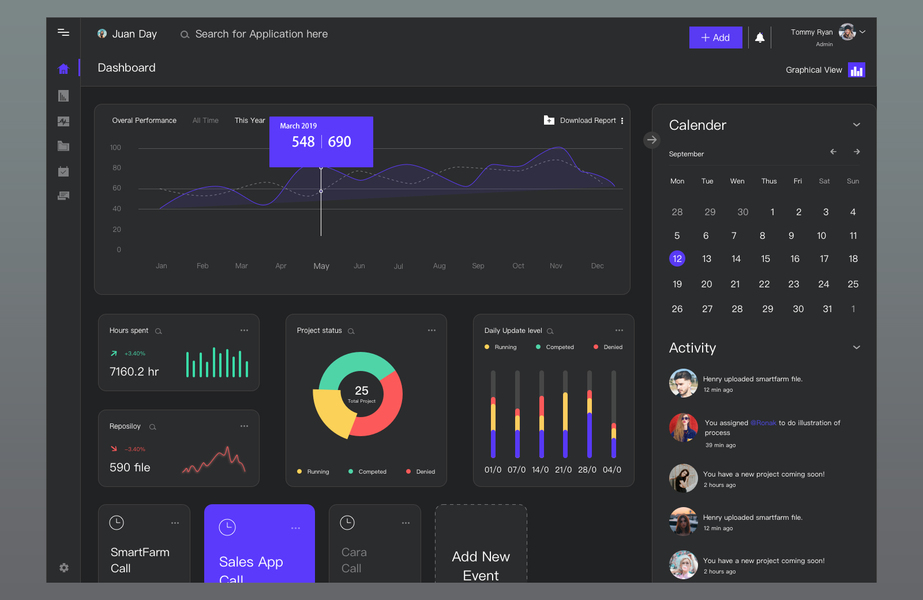The height and width of the screenshot is (600, 923).
Task: Open the messages chat sidebar icon
Action: point(64,195)
